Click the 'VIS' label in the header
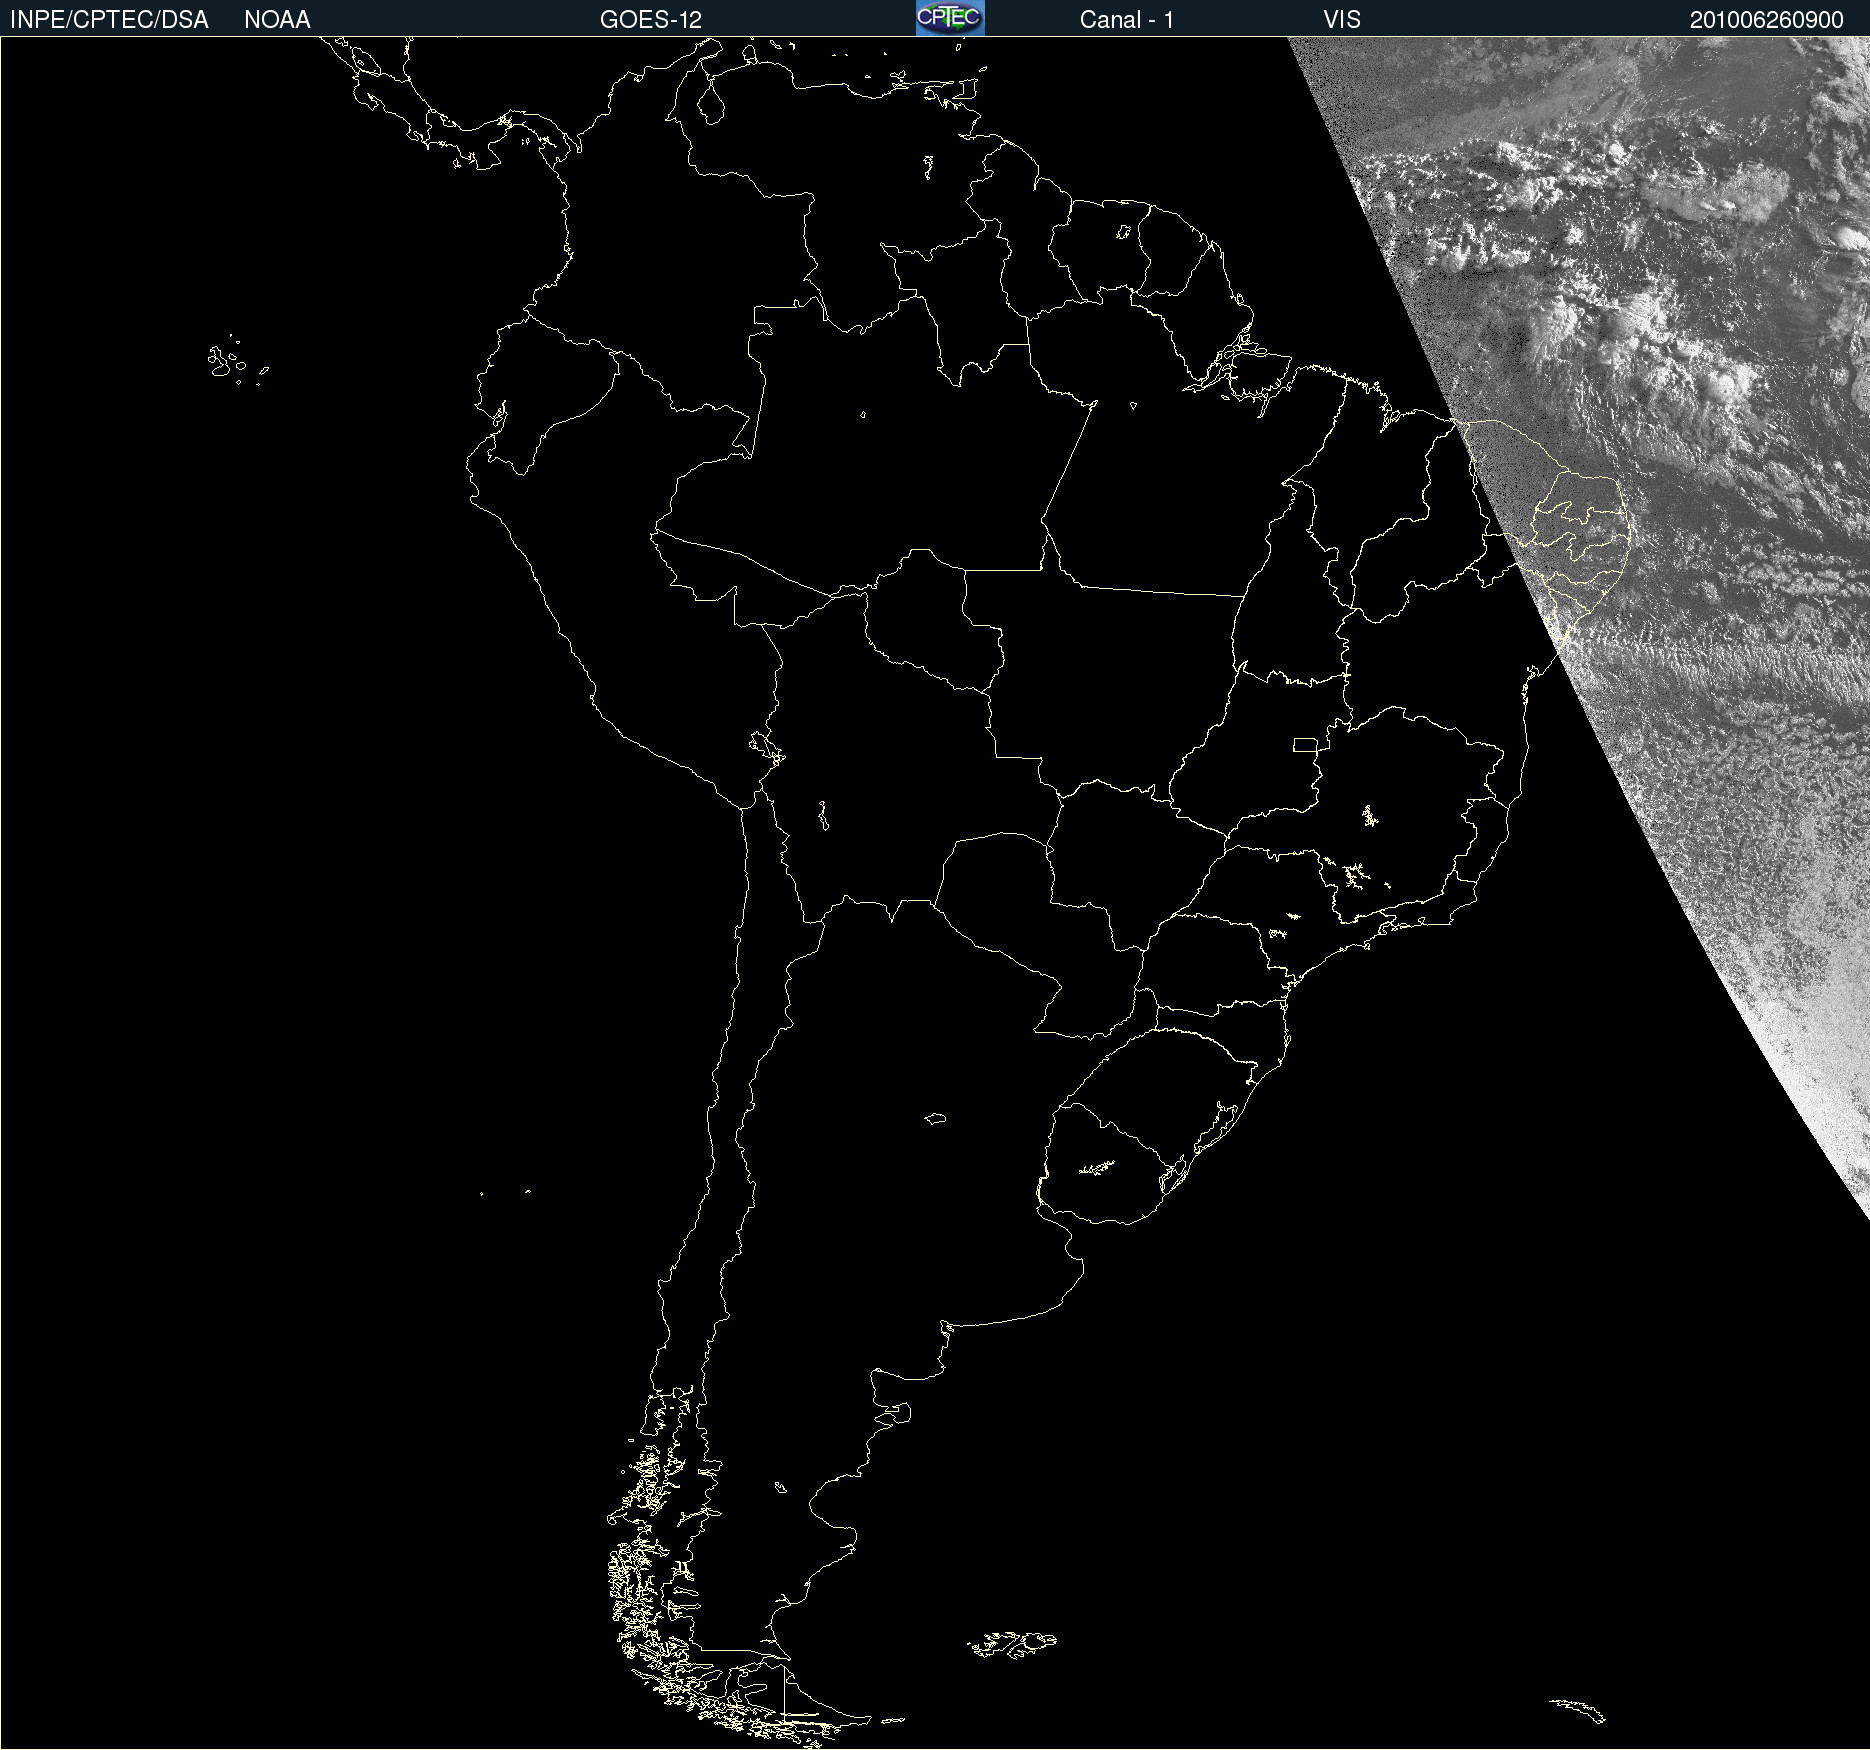This screenshot has height=1750, width=1870. tap(1342, 20)
